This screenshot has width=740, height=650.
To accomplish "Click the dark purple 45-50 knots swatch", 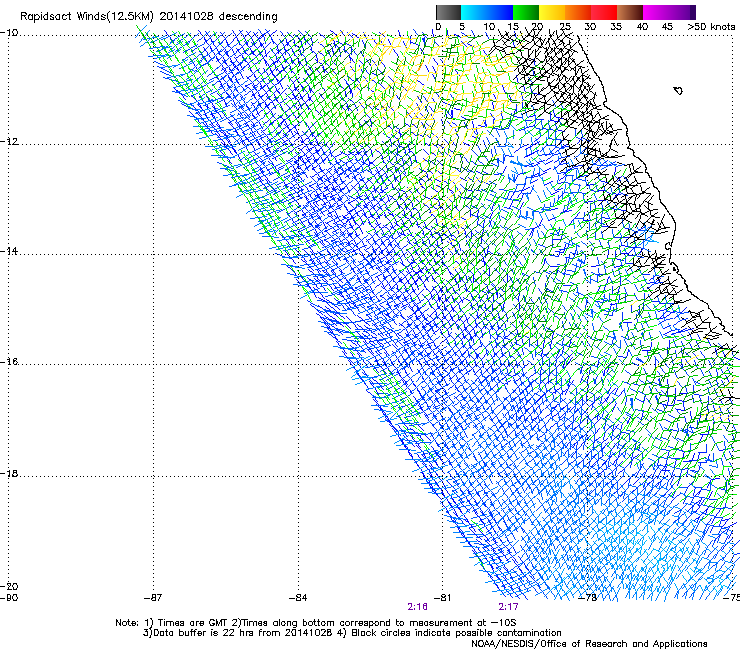I will point(682,12).
